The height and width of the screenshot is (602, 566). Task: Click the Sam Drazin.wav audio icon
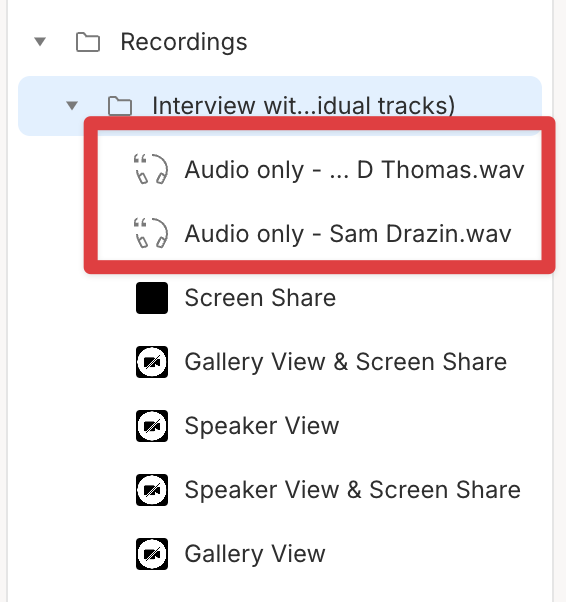coord(151,233)
